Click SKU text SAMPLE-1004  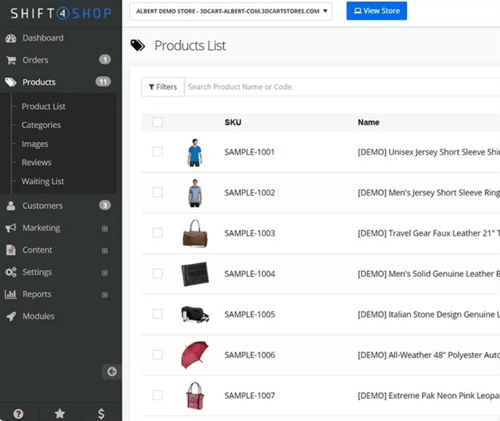(250, 274)
